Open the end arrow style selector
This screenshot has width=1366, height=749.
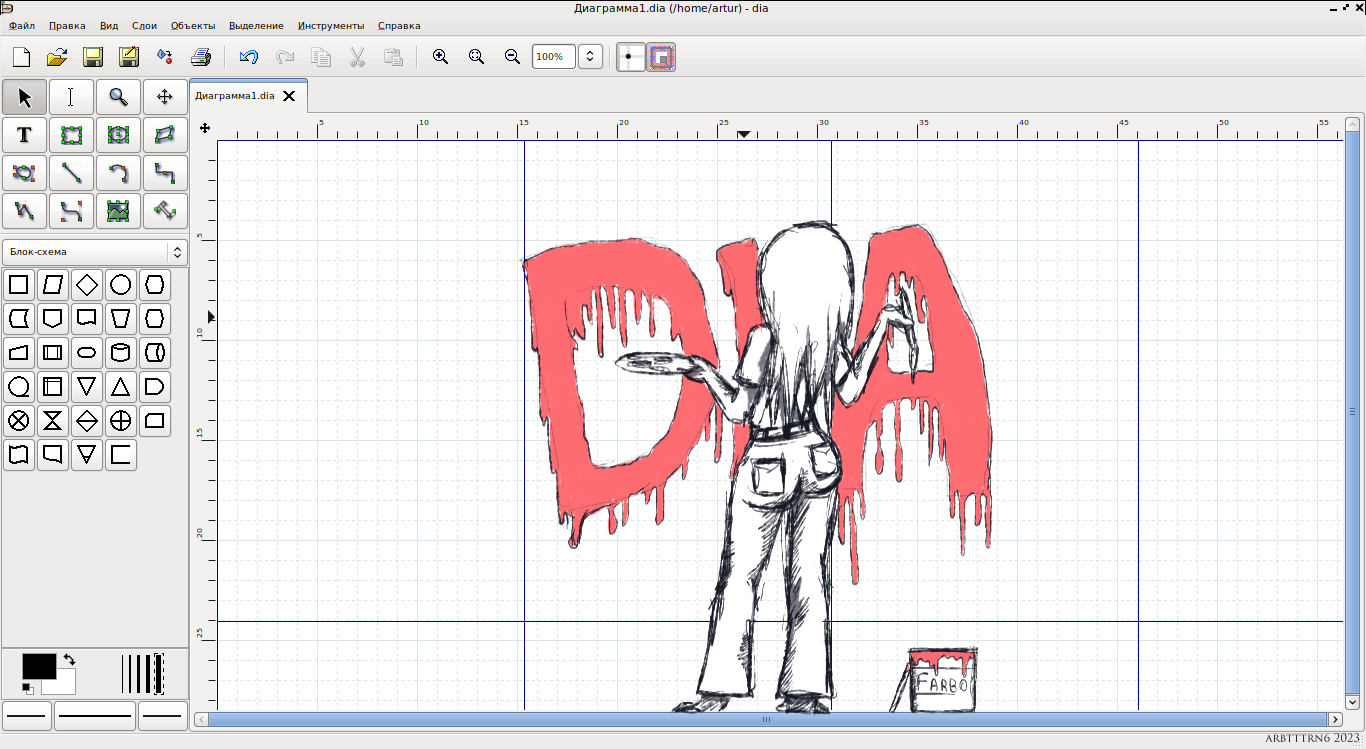162,716
